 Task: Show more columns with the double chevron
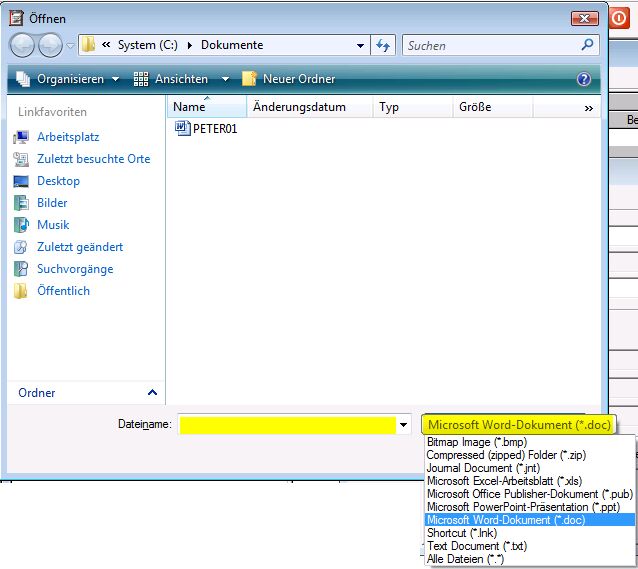pos(588,108)
